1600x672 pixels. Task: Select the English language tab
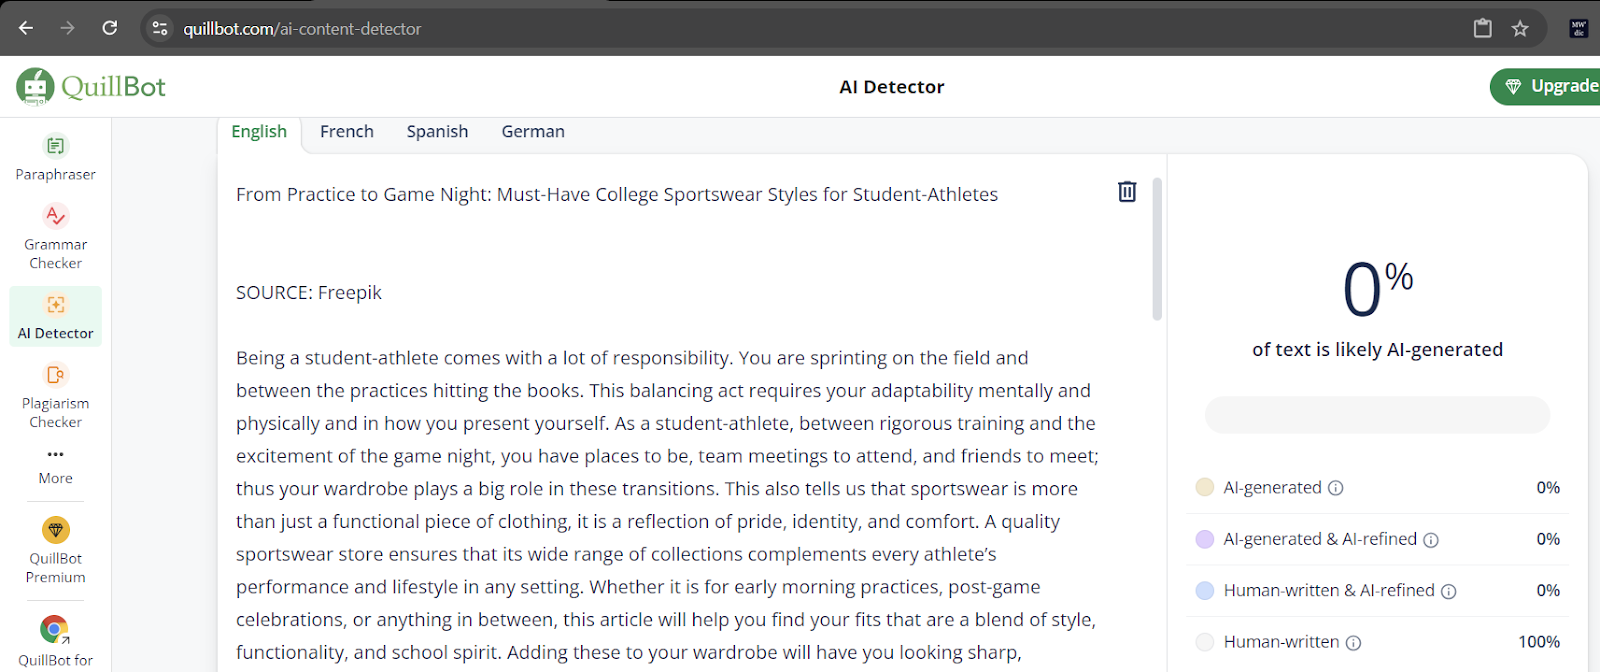(259, 132)
